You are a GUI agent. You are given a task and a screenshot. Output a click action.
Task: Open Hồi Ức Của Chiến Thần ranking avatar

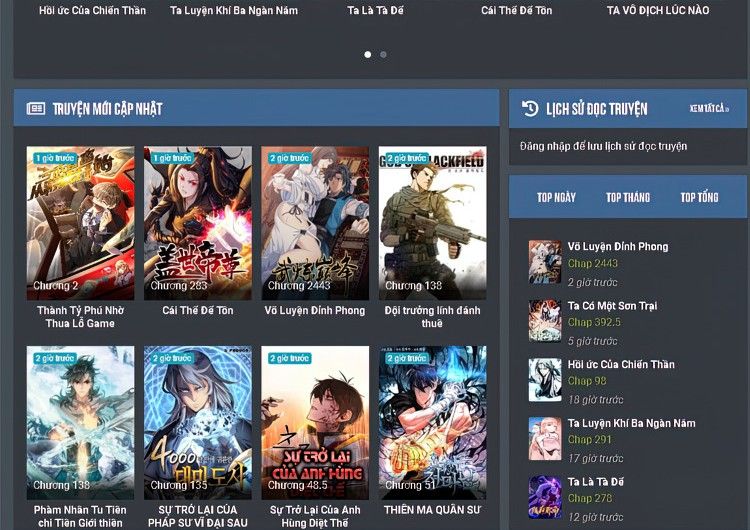(x=545, y=380)
